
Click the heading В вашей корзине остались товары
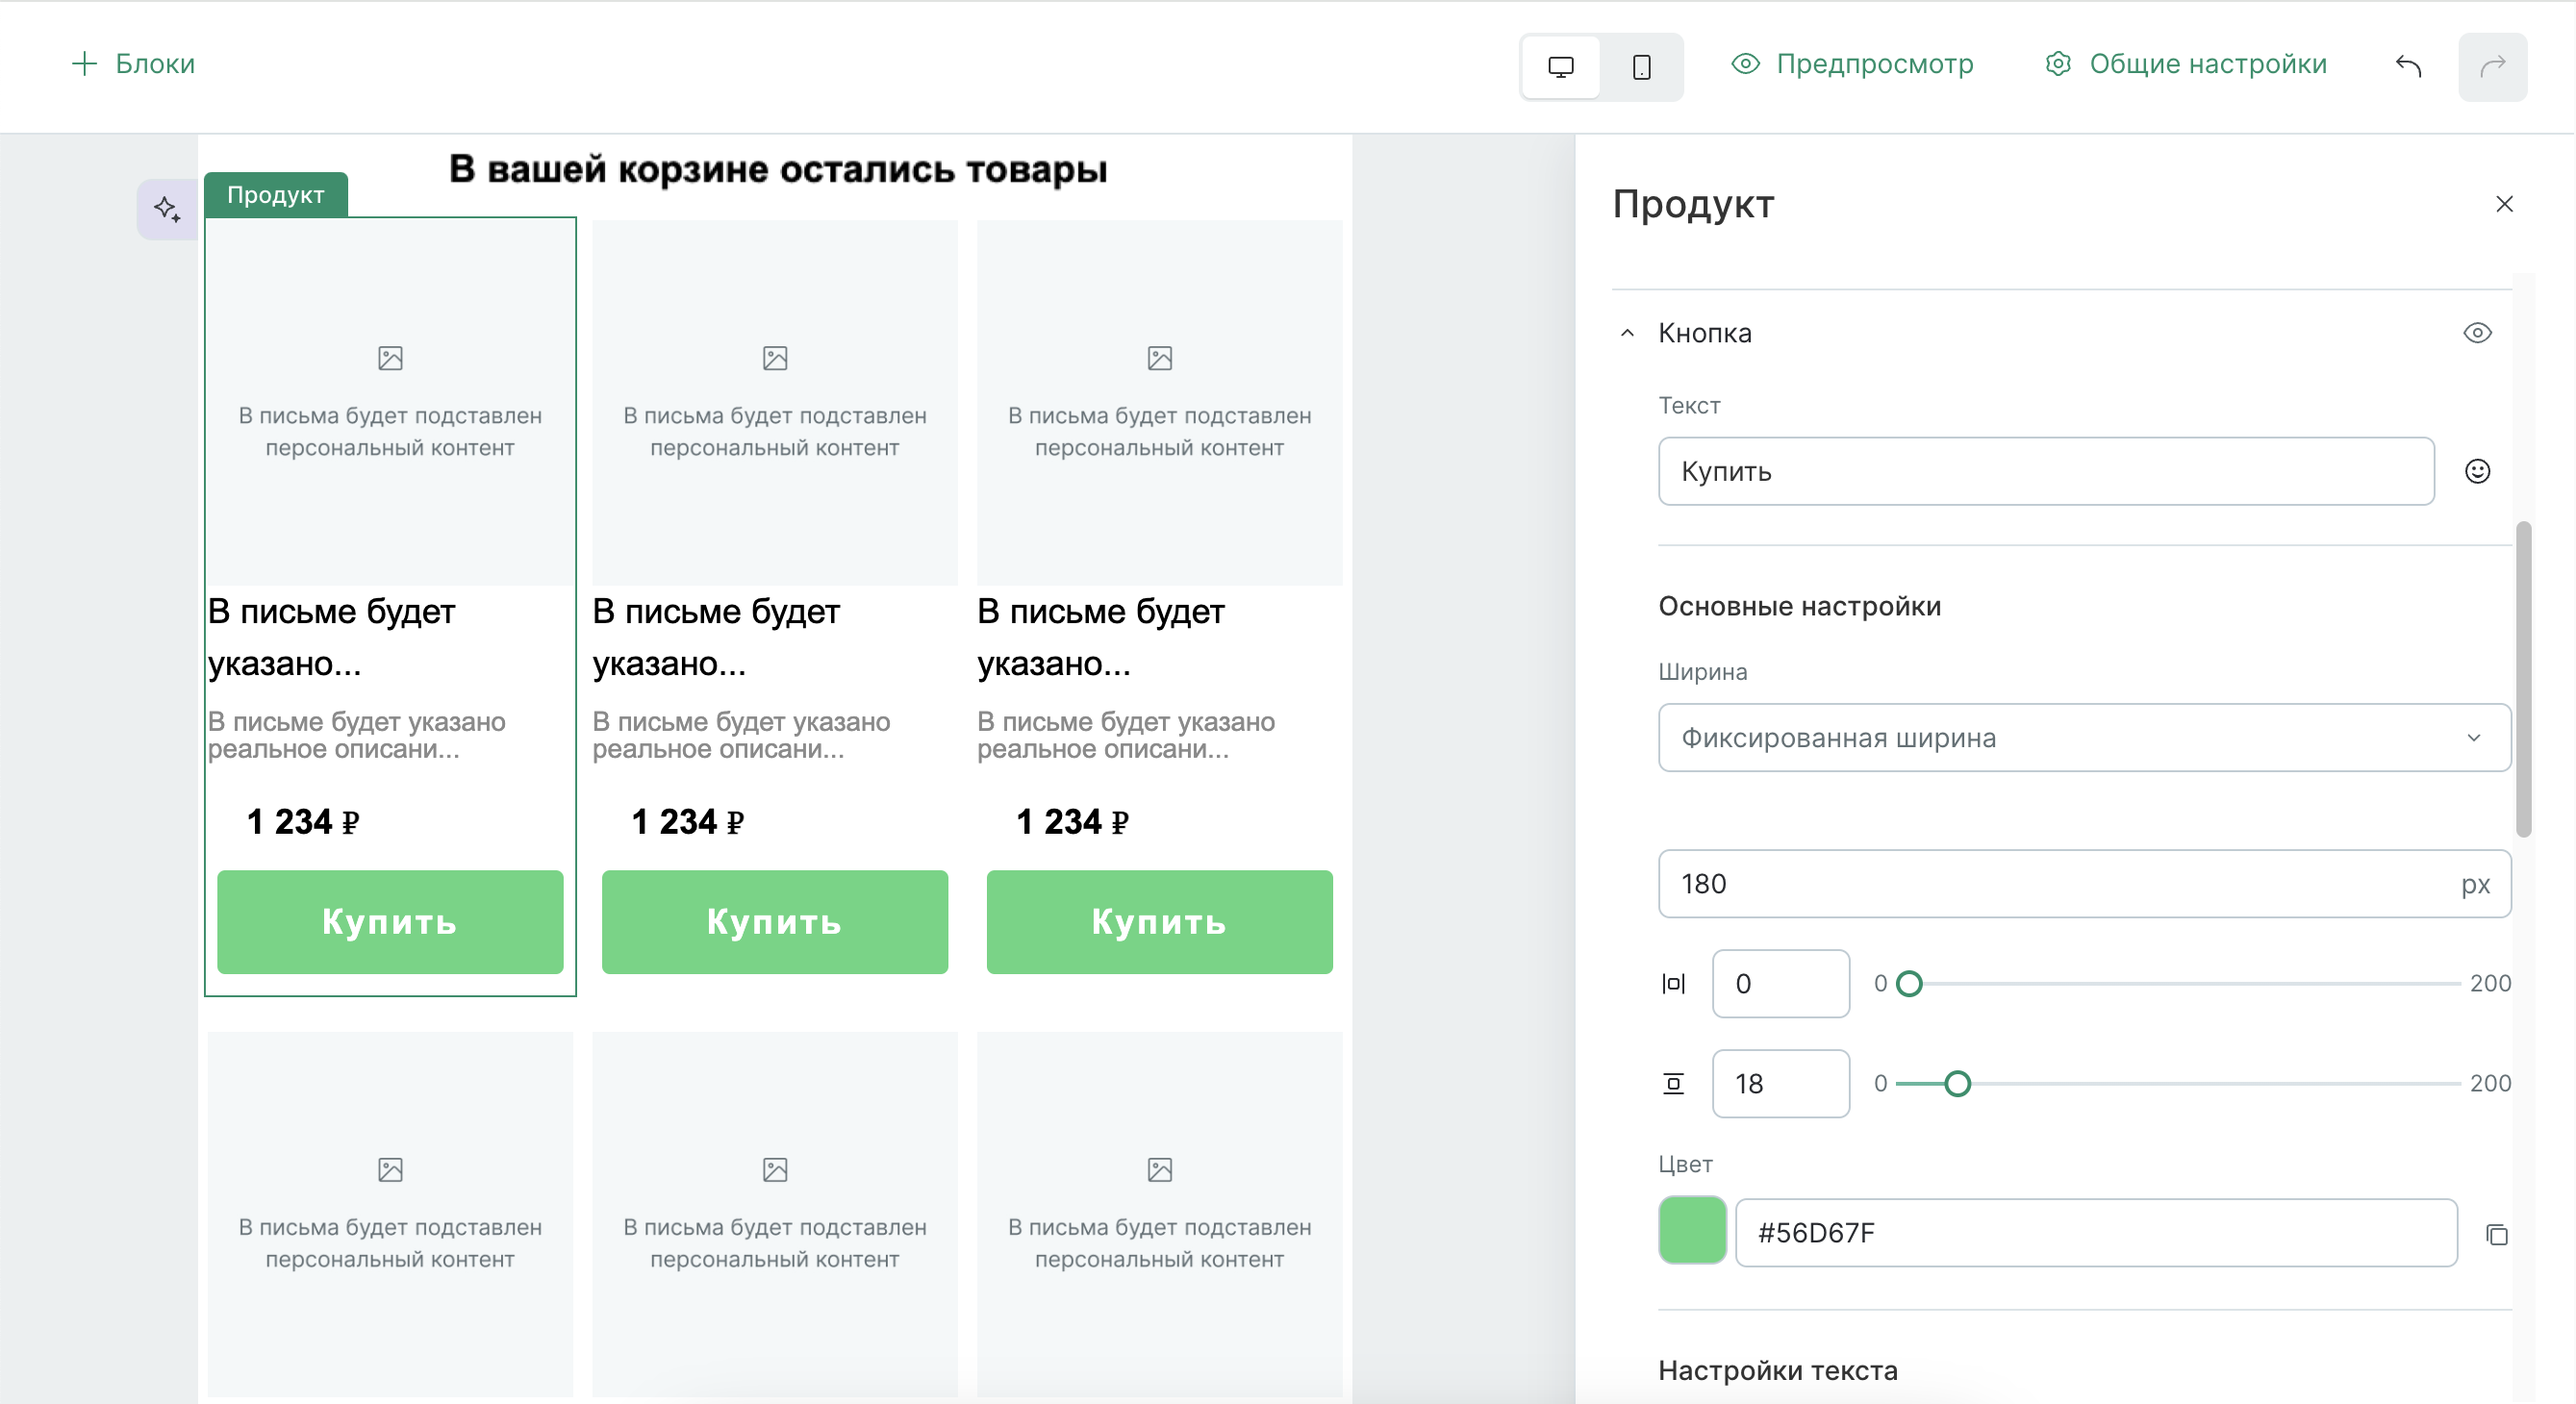pos(778,169)
